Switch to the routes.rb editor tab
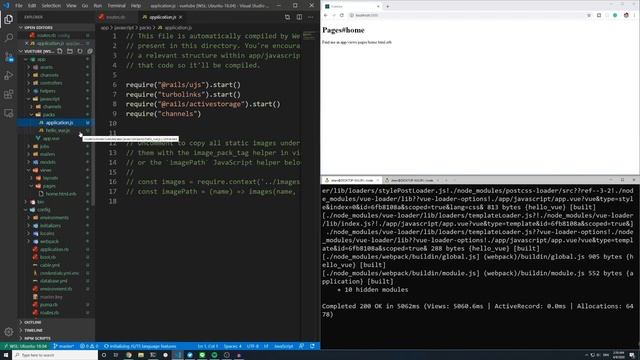Screen dimensions: 640x360 pos(116,17)
